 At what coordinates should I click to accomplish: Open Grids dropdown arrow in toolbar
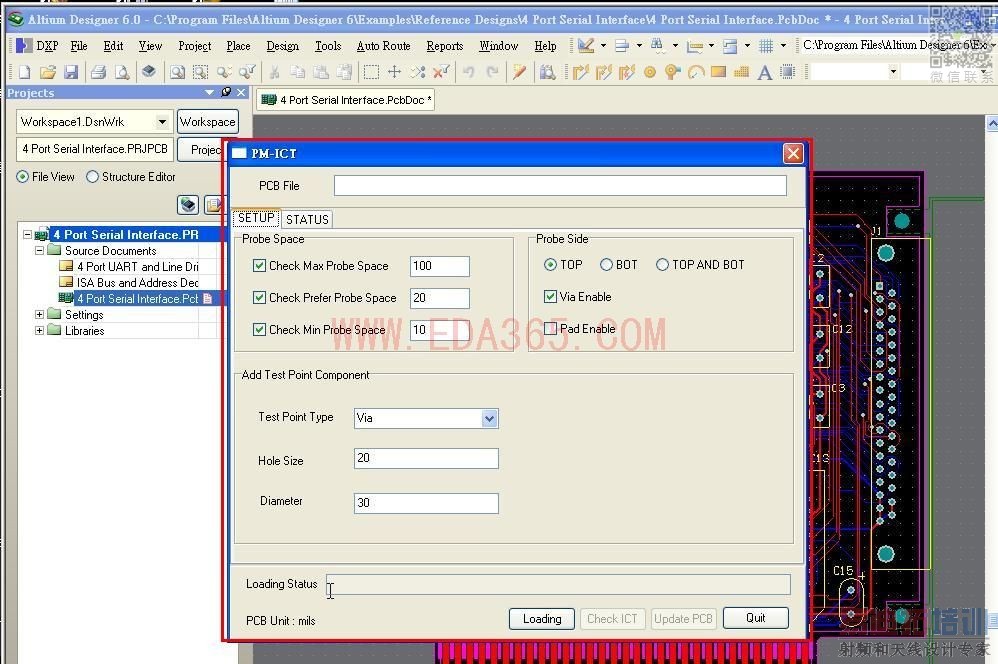click(783, 45)
